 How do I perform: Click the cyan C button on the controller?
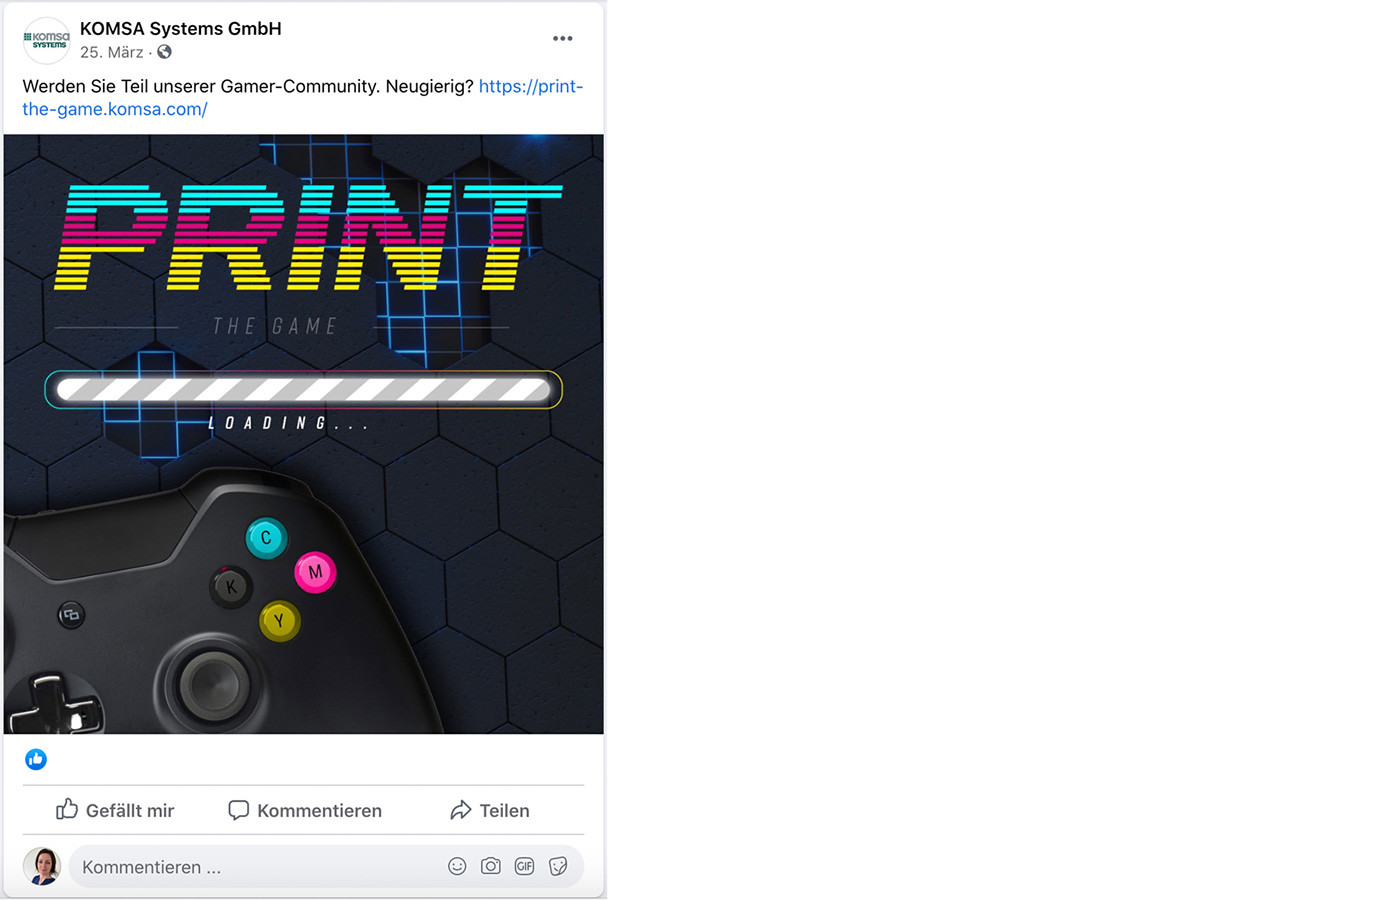[266, 538]
